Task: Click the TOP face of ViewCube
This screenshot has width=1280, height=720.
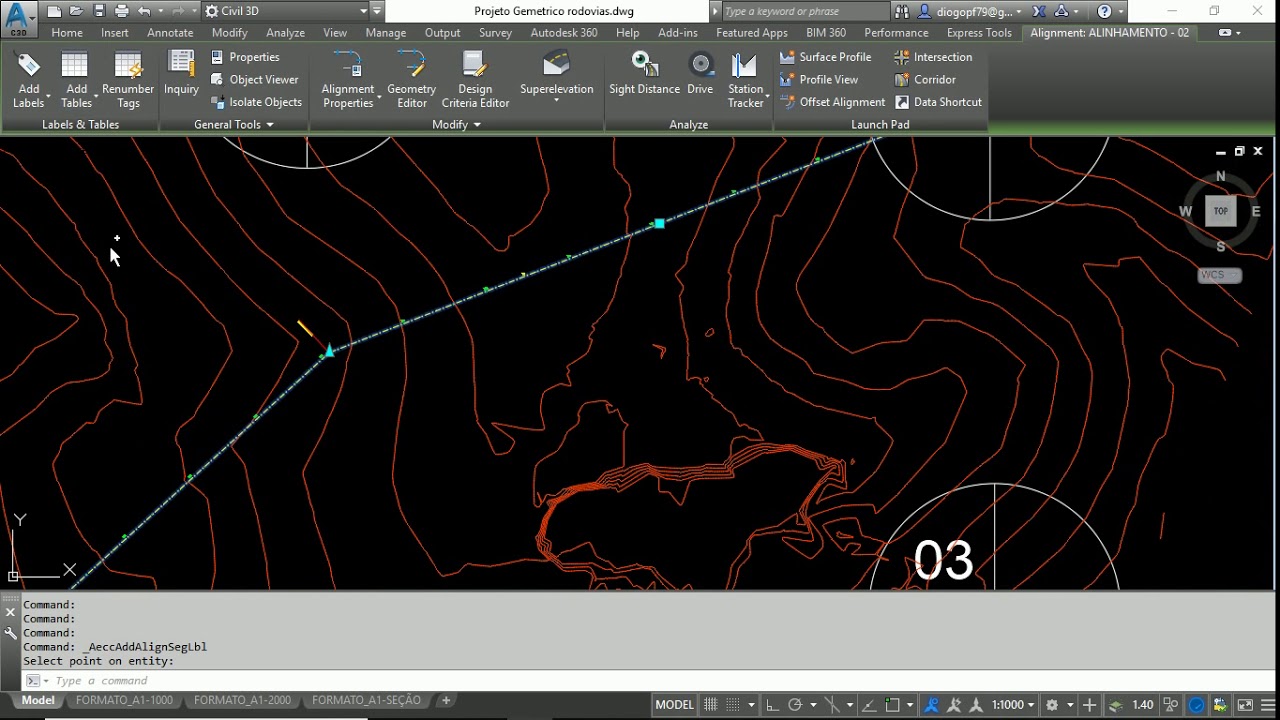Action: pyautogui.click(x=1220, y=211)
